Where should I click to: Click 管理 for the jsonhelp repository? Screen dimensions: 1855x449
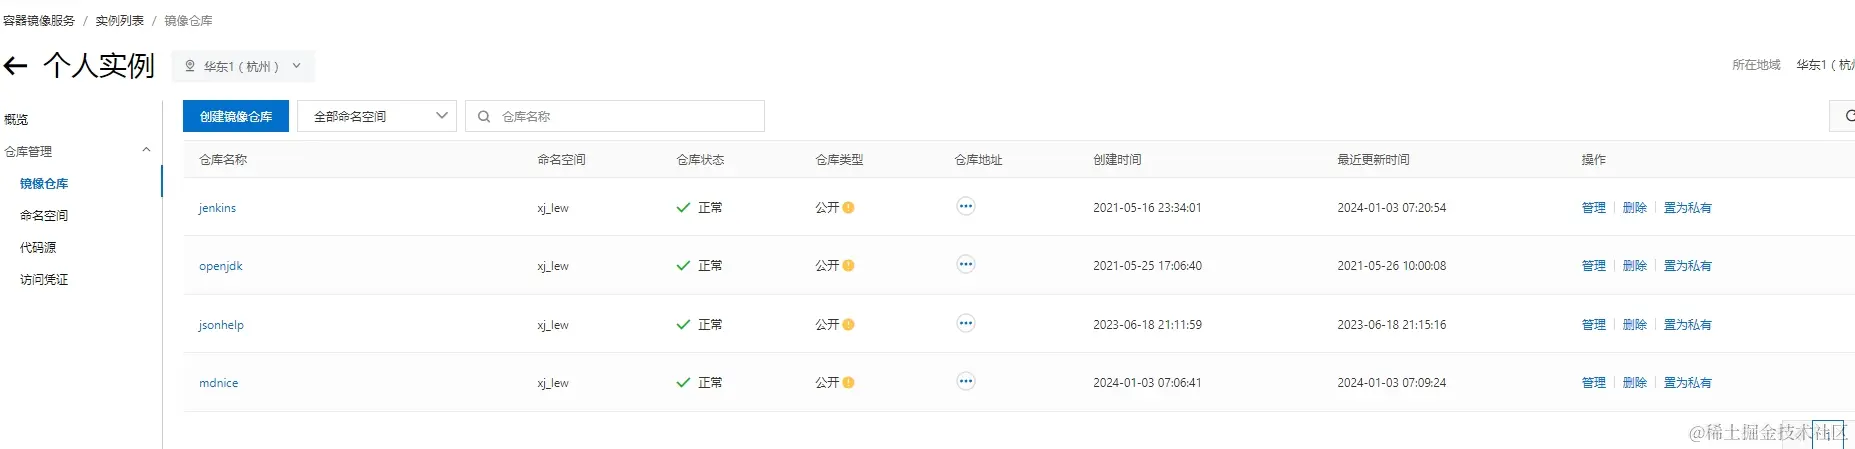click(1594, 325)
